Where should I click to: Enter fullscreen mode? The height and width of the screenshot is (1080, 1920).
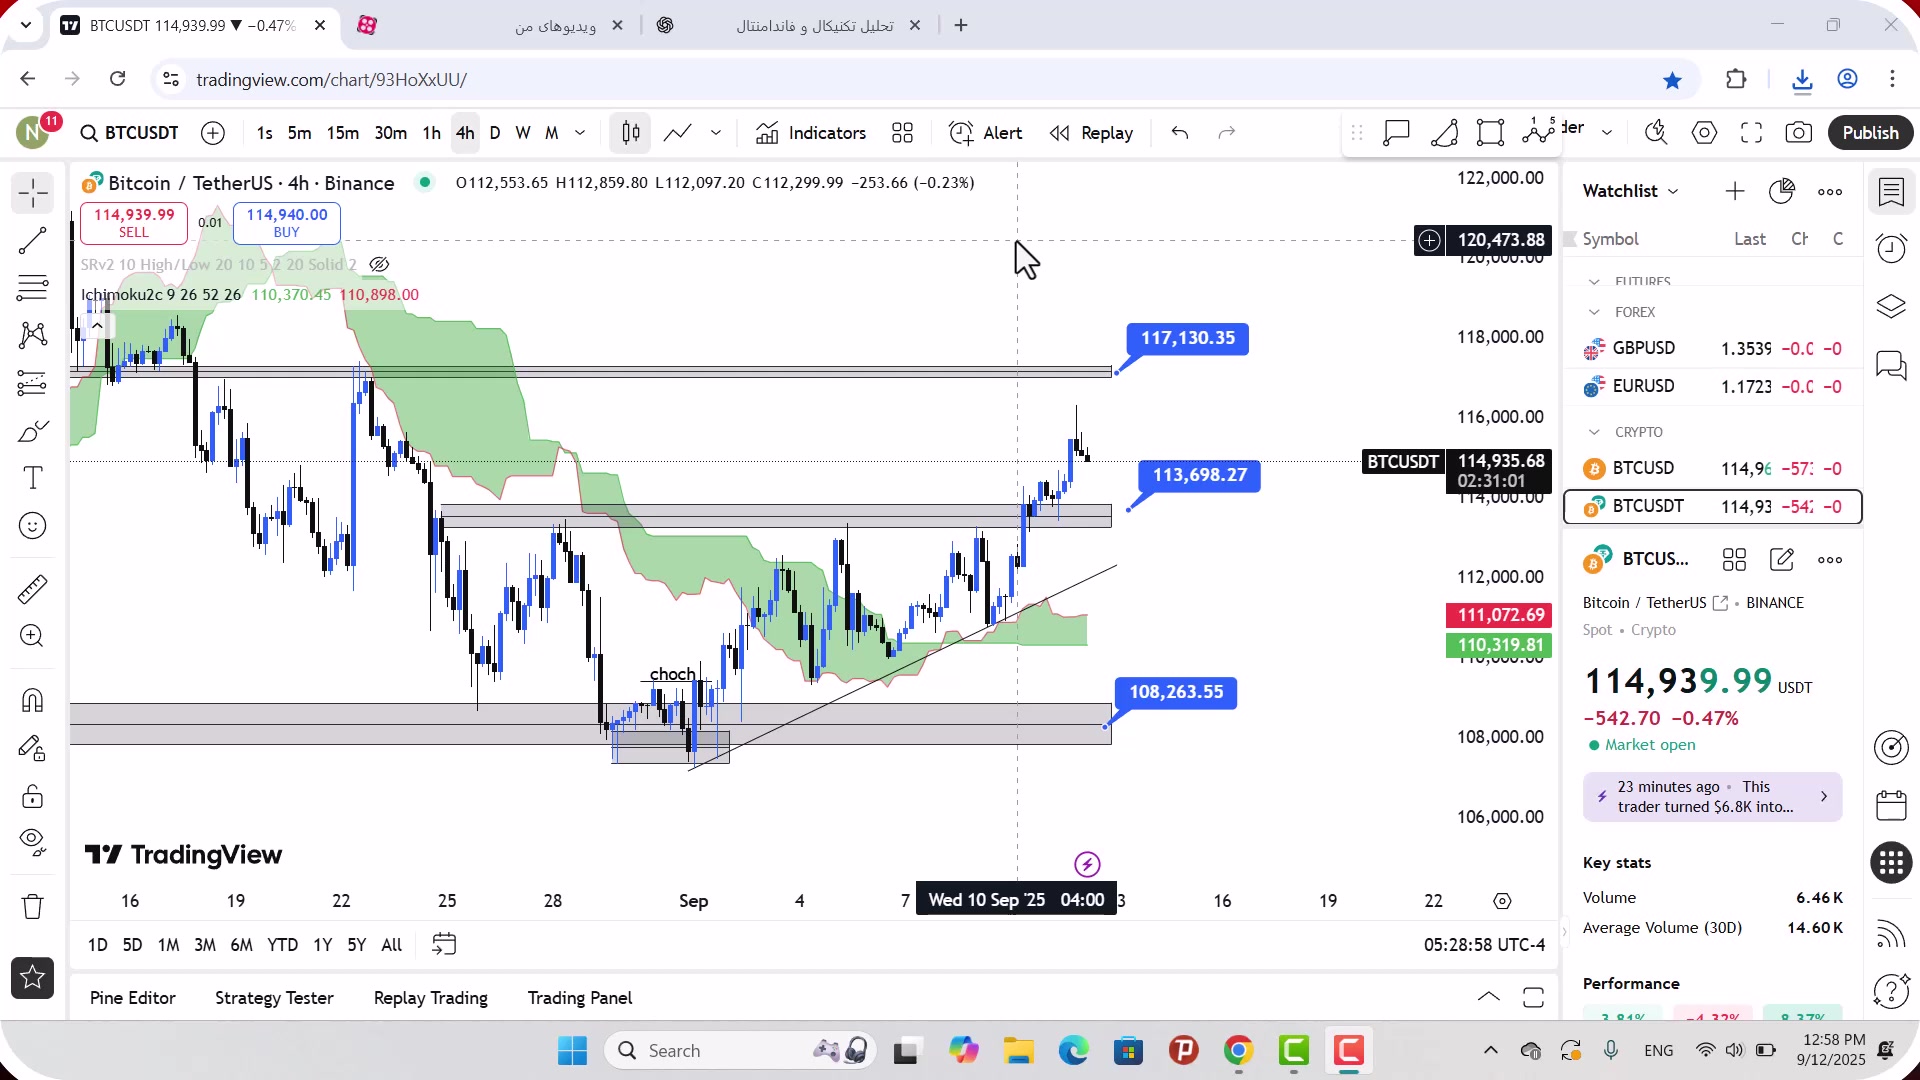pos(1751,133)
